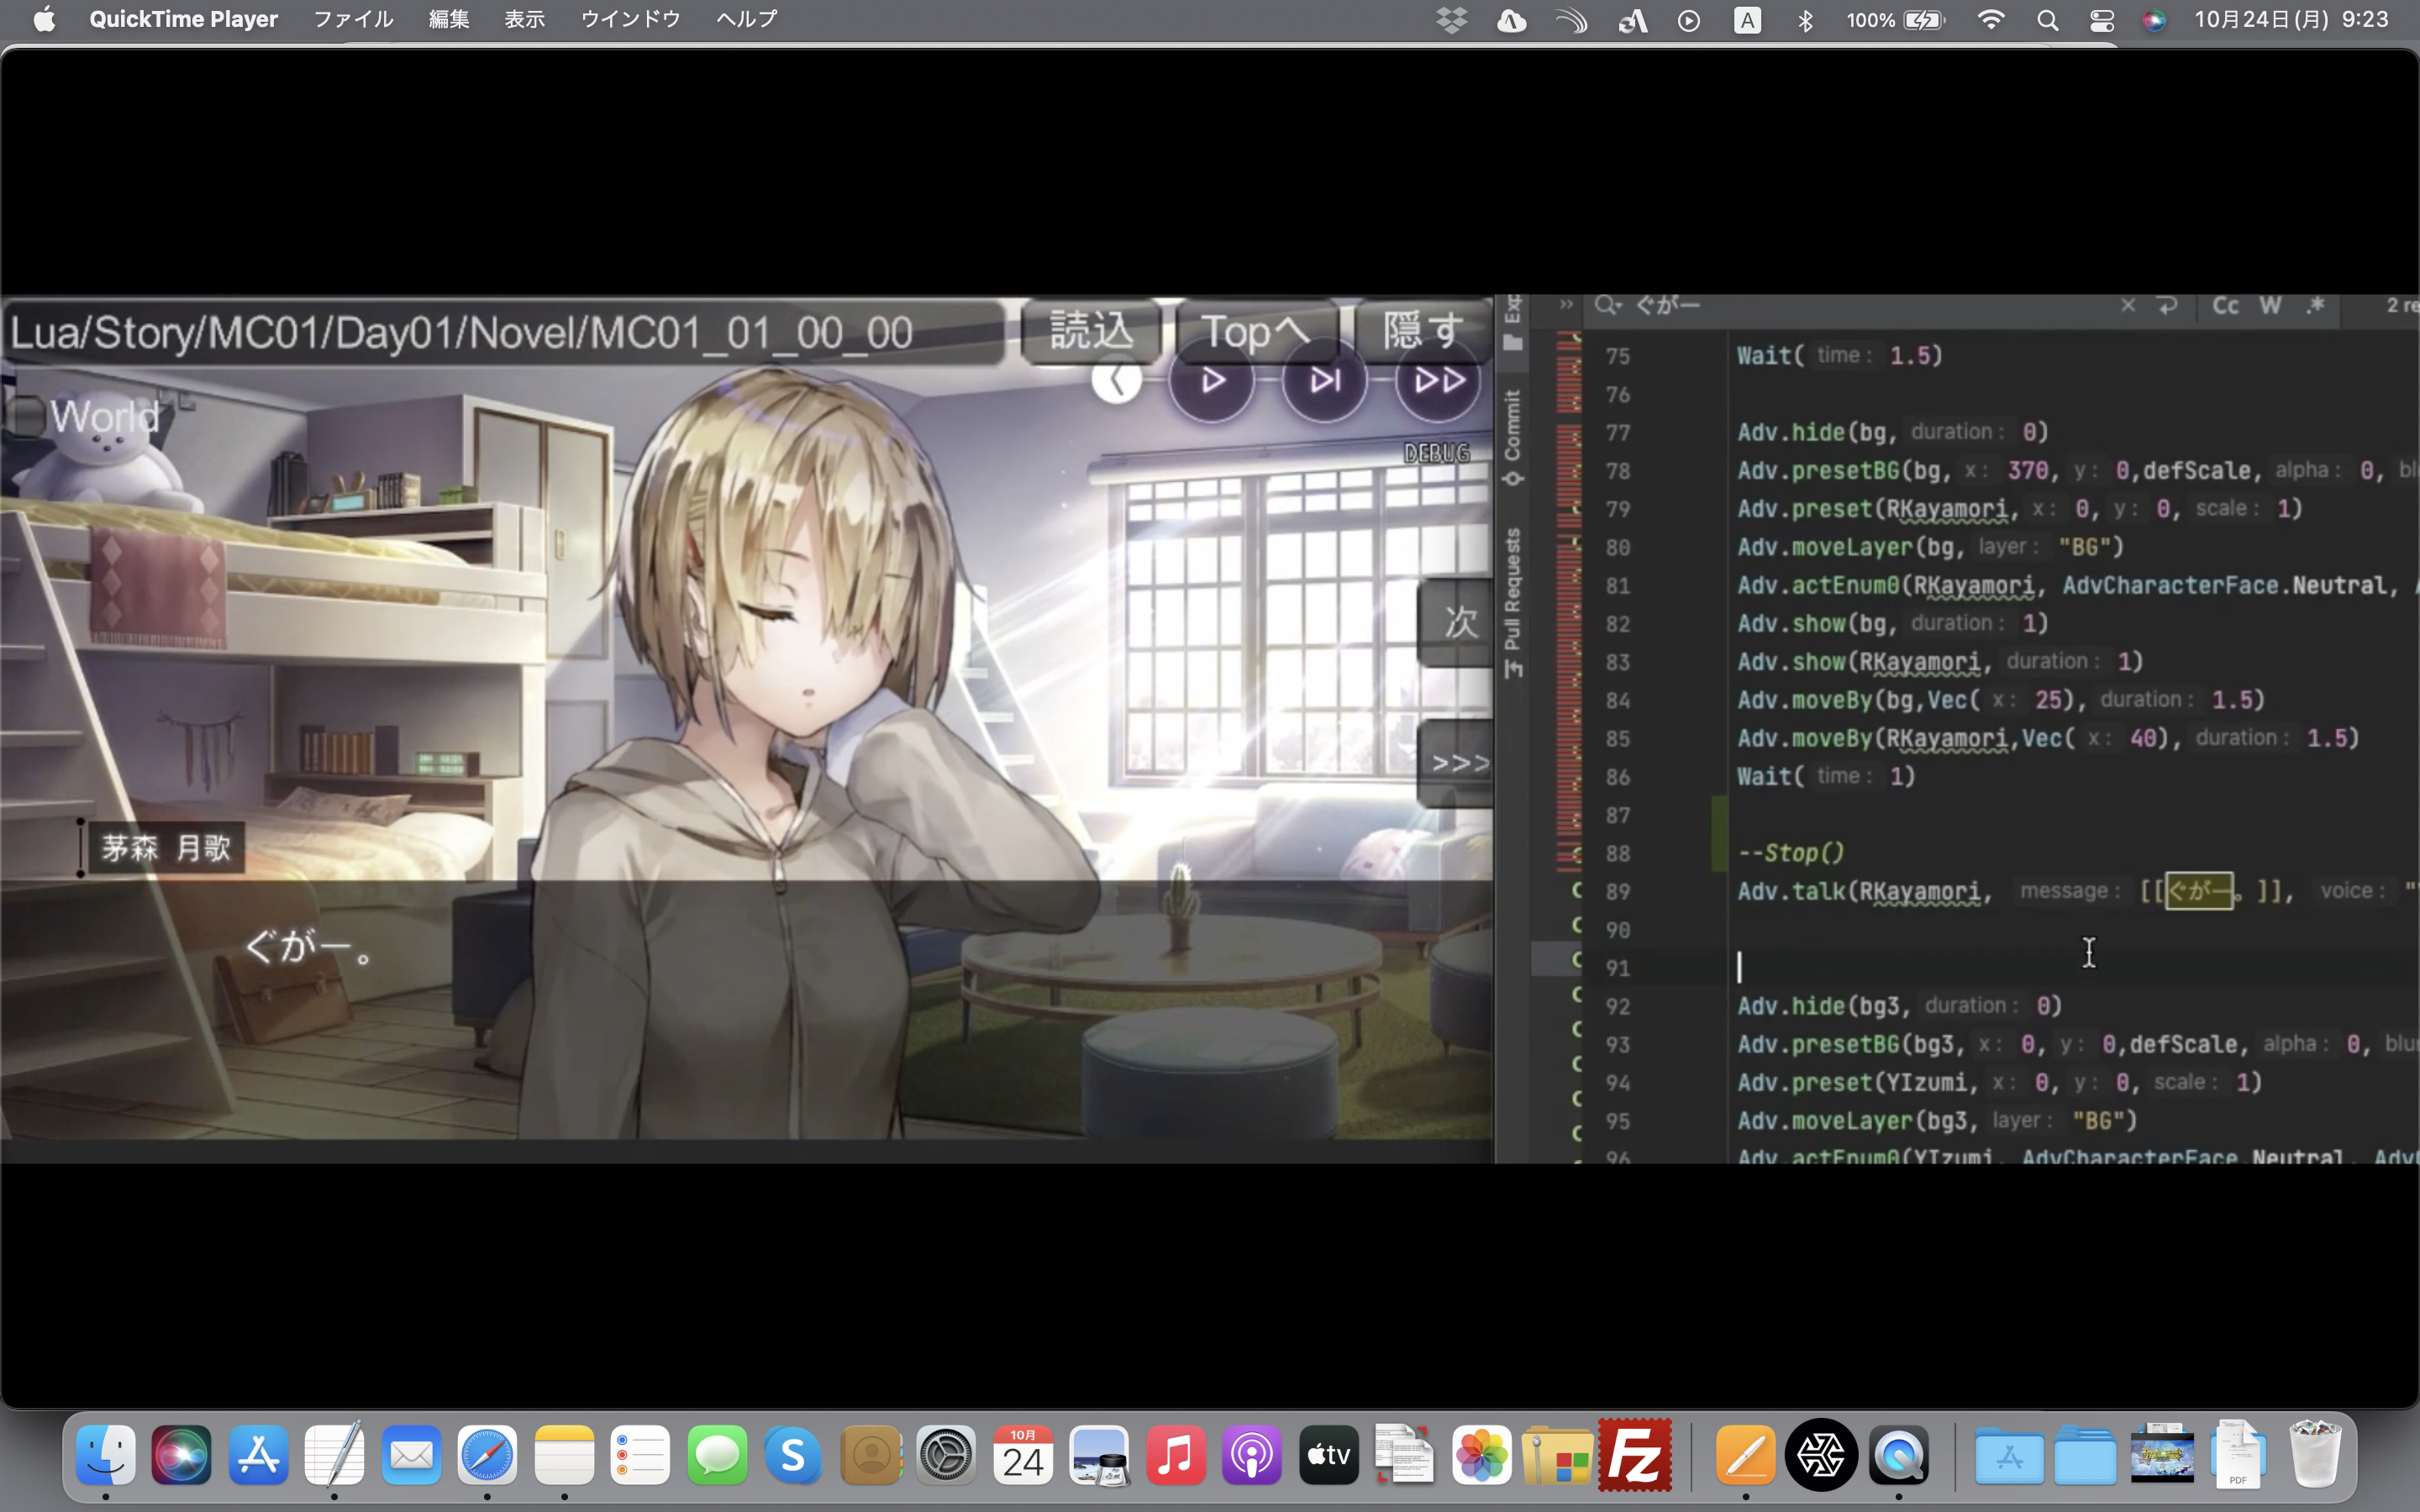
Task: Click the 次 next button
Action: click(1458, 622)
